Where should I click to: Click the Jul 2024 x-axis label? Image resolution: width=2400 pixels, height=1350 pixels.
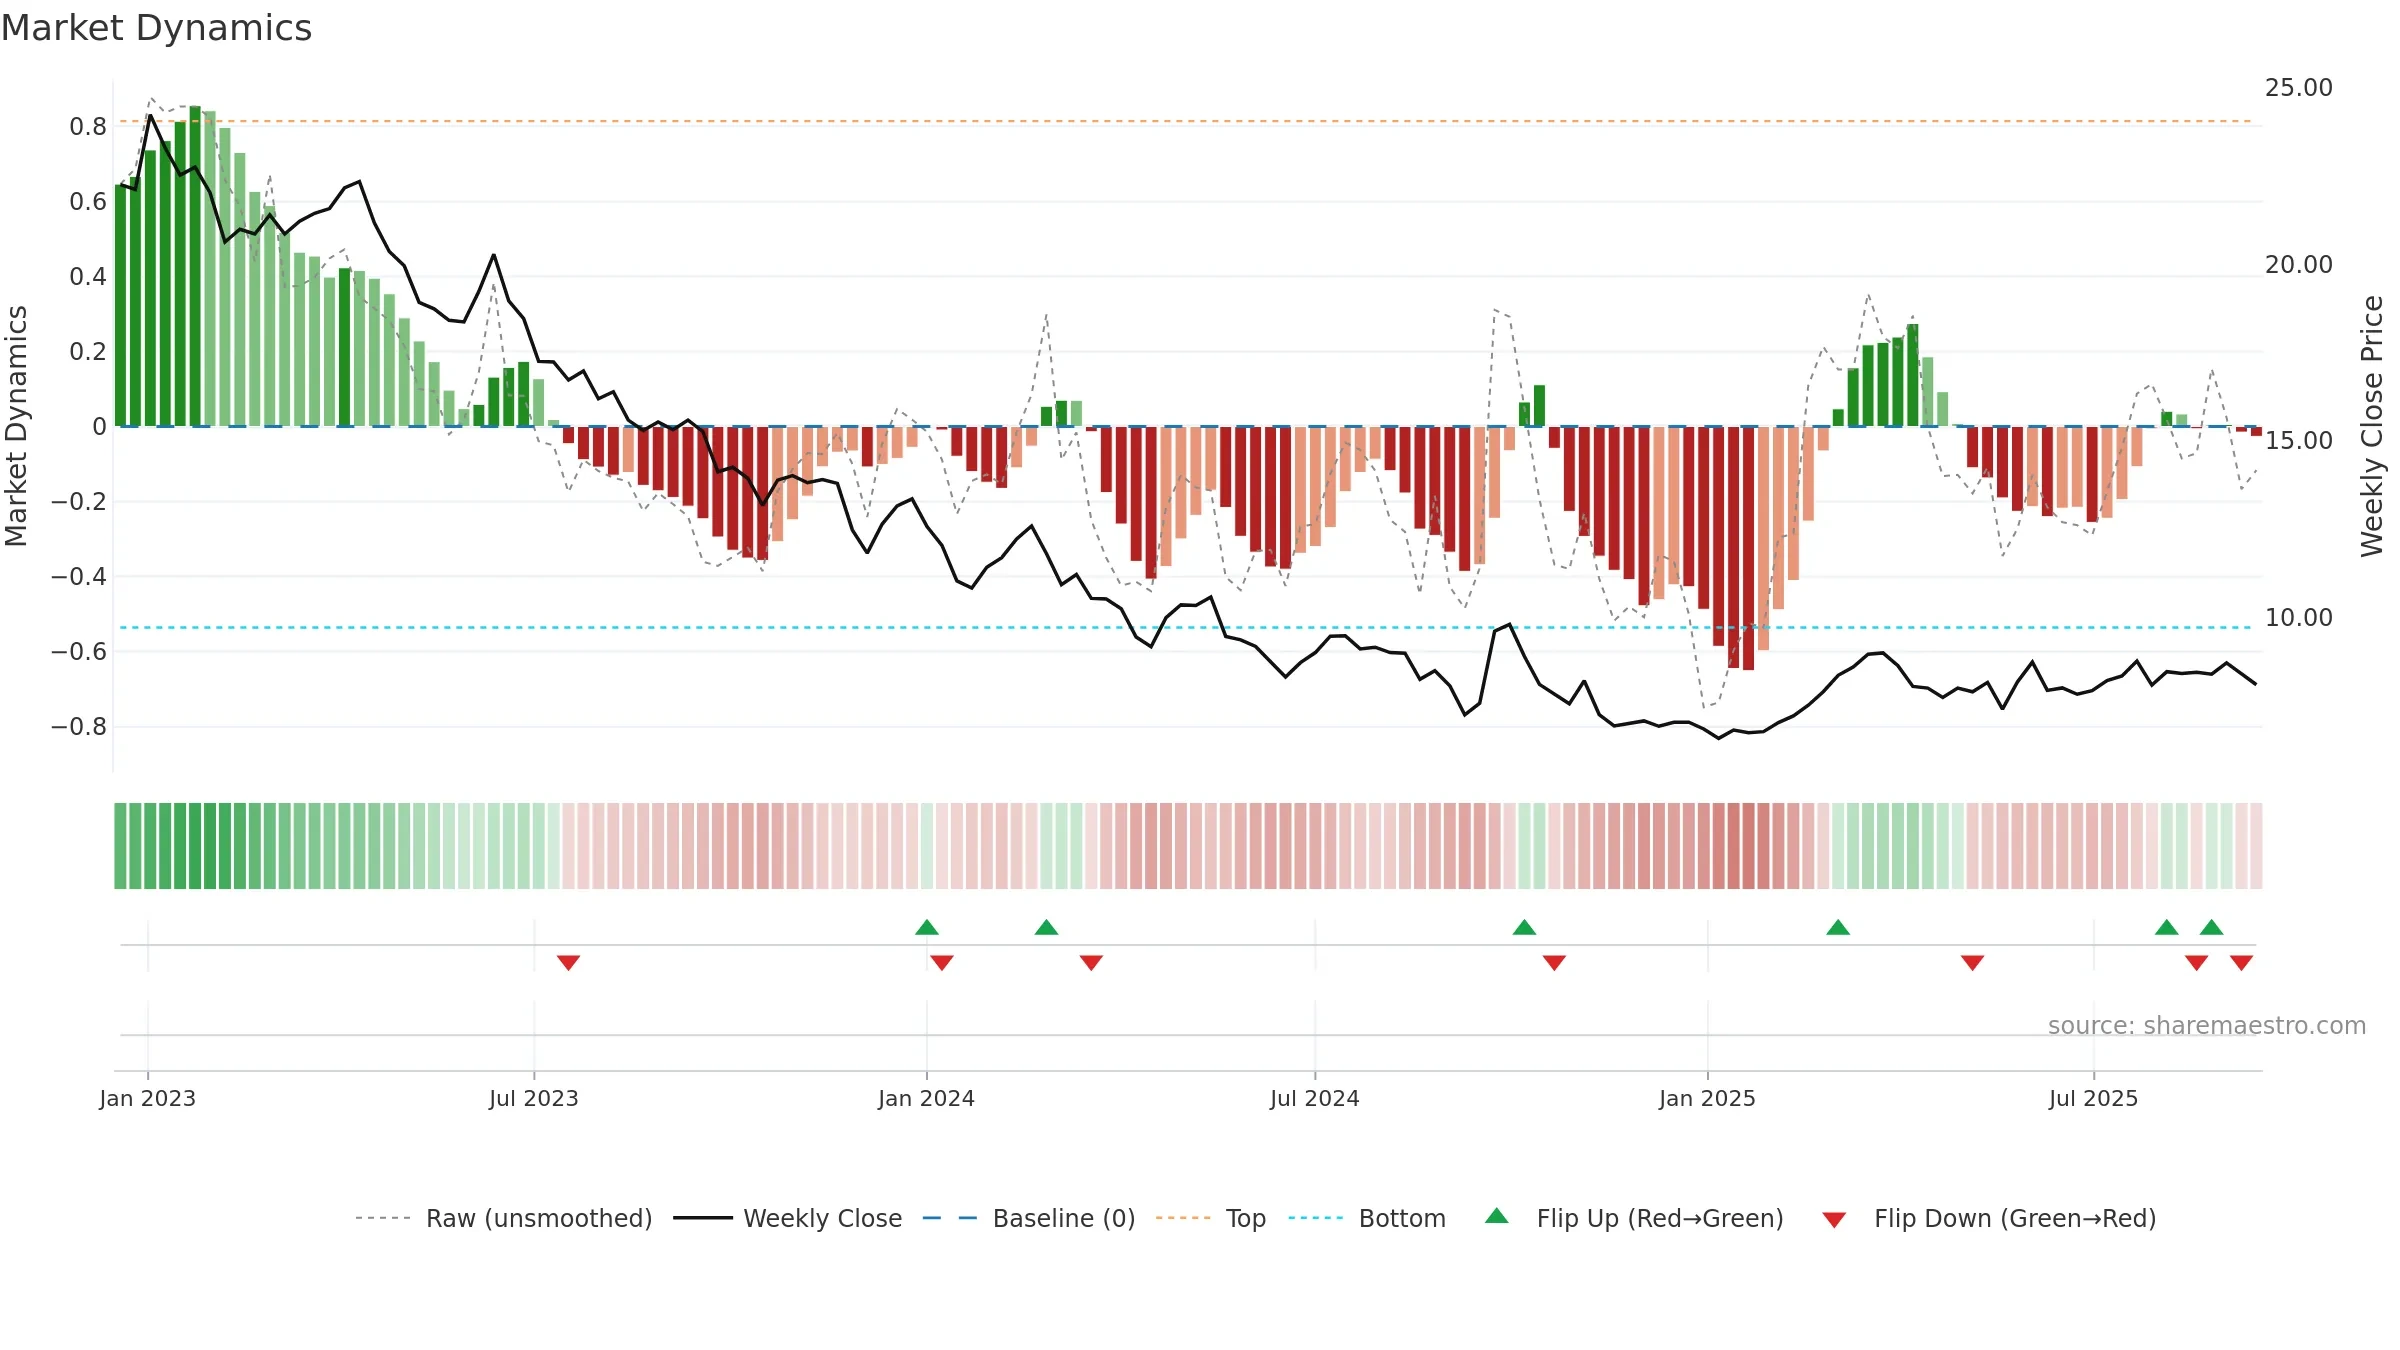pos(1315,1098)
